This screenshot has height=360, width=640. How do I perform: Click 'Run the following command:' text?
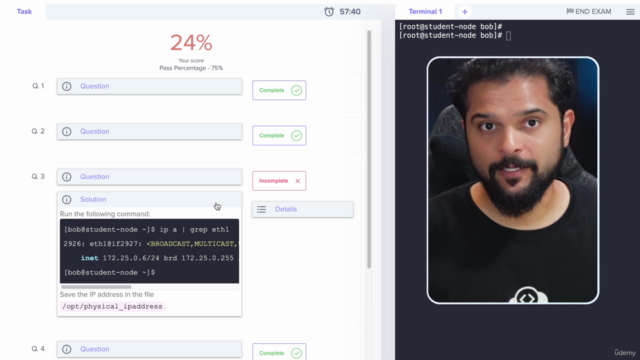(105, 214)
